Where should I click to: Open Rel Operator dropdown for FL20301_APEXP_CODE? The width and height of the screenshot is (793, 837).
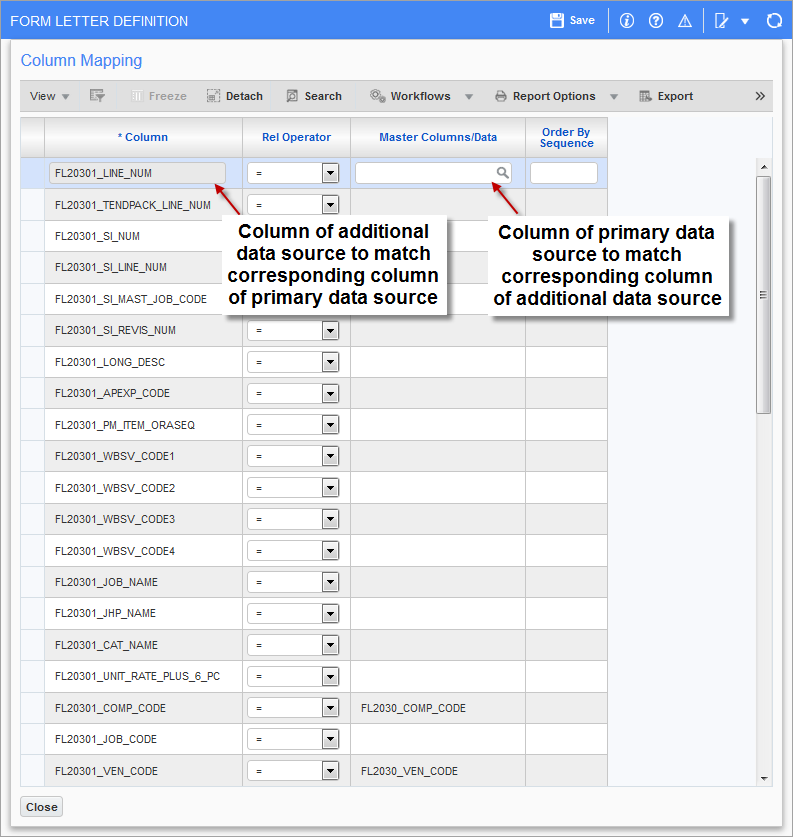tap(330, 393)
